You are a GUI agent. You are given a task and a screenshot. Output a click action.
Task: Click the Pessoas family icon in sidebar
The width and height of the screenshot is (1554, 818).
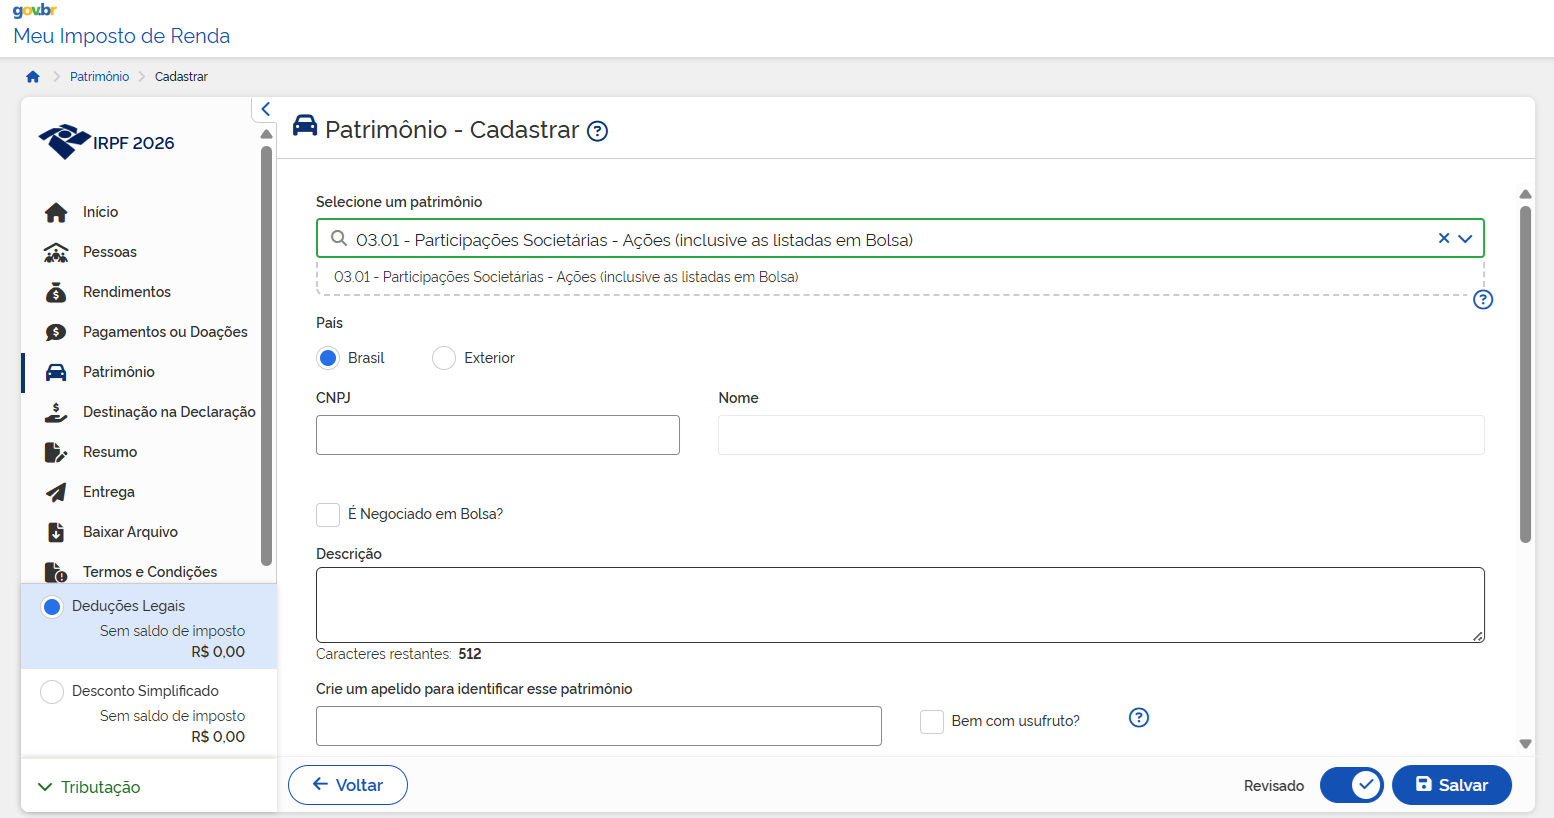(x=56, y=252)
